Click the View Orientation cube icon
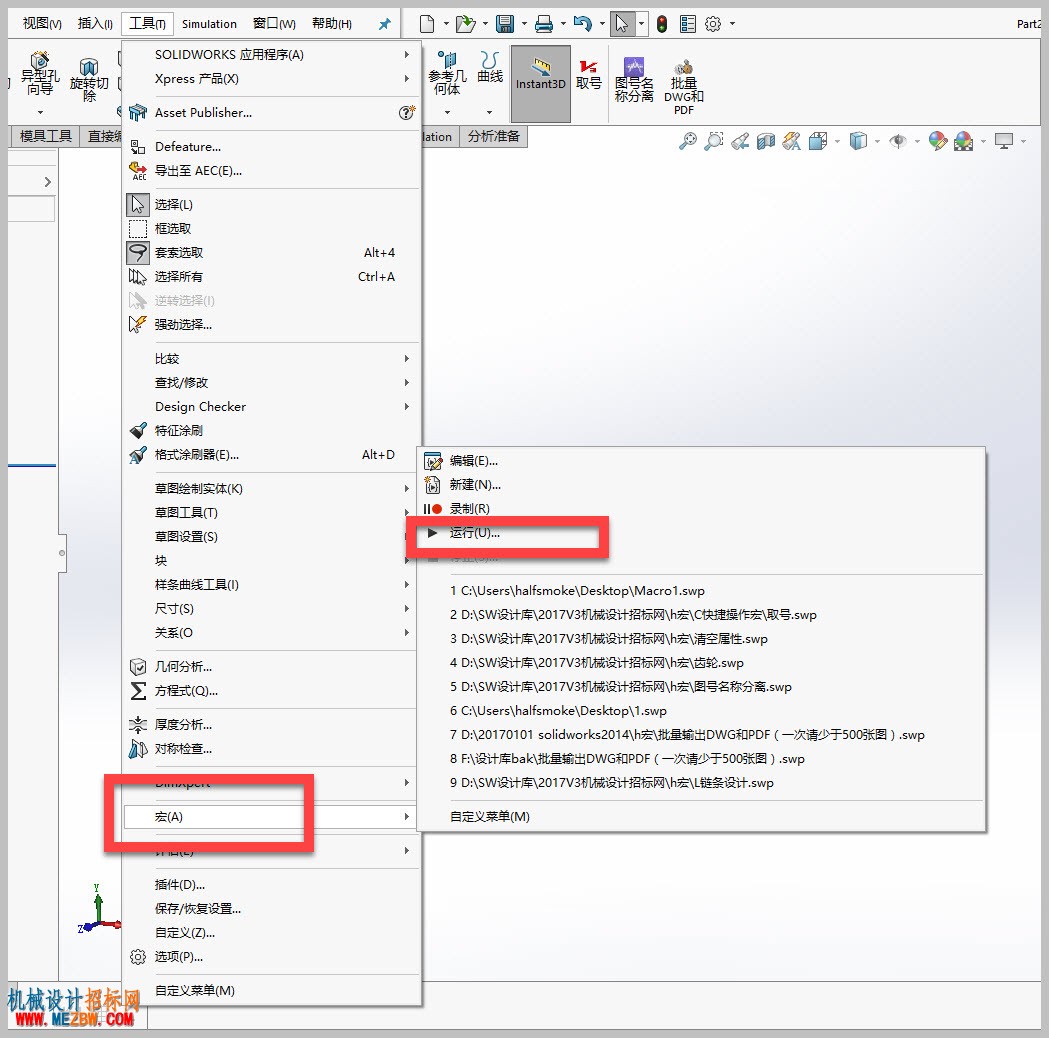Viewport: 1049px width, 1038px height. tap(817, 141)
